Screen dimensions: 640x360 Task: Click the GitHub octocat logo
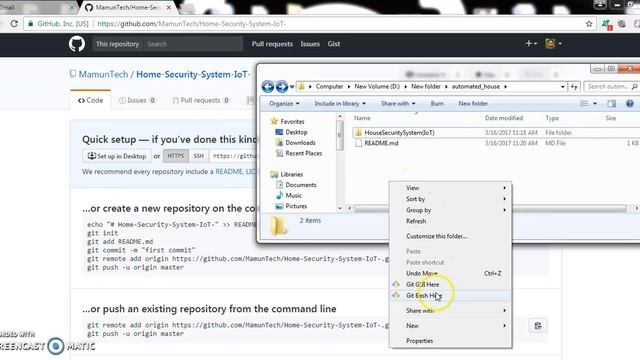coord(77,44)
